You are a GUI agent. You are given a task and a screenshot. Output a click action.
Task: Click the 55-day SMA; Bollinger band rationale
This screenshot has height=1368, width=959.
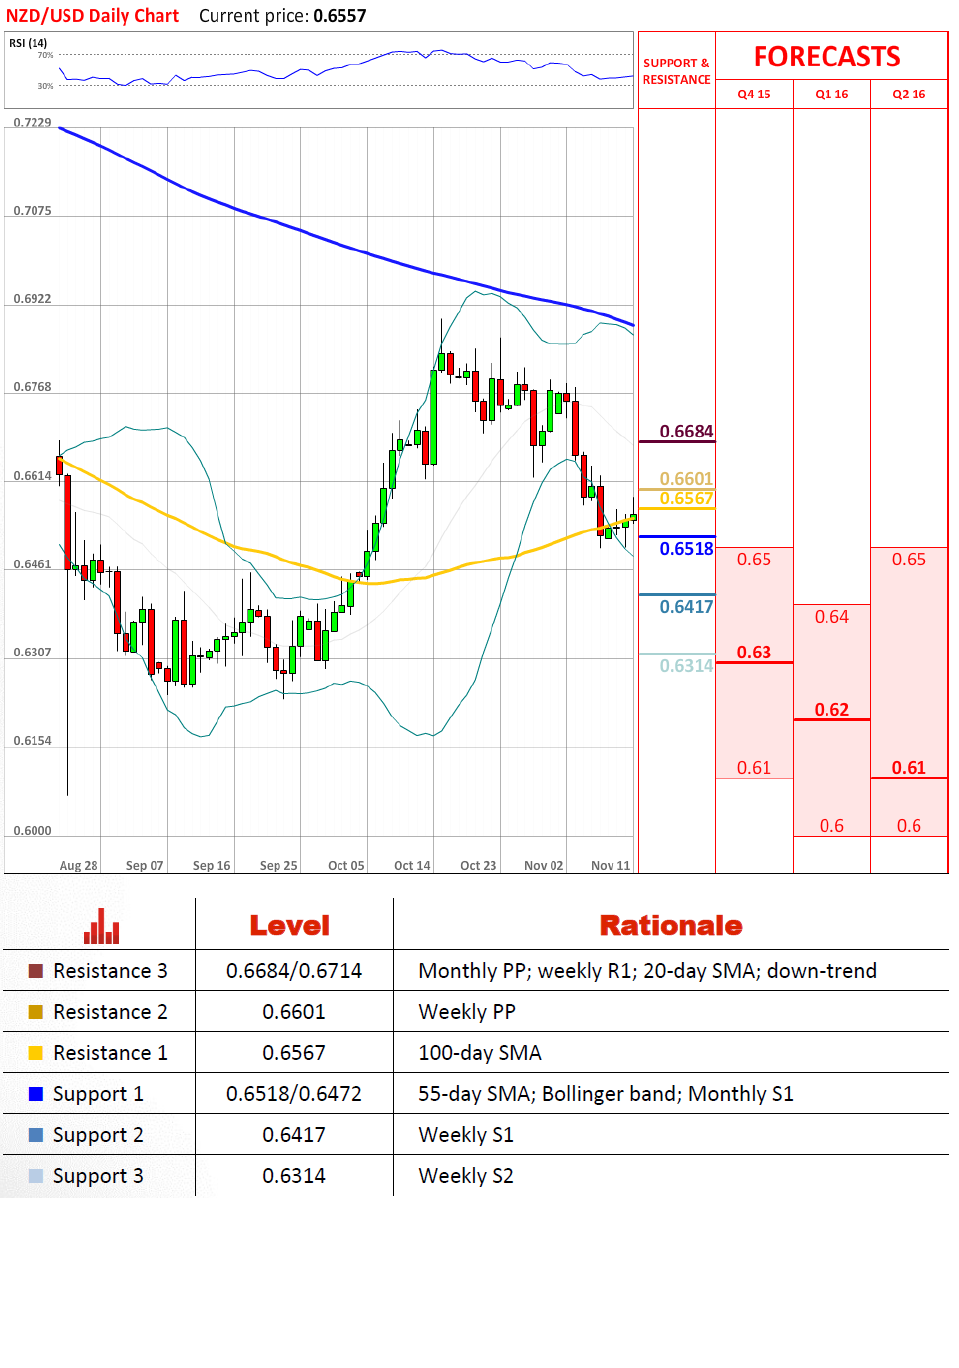[606, 1094]
